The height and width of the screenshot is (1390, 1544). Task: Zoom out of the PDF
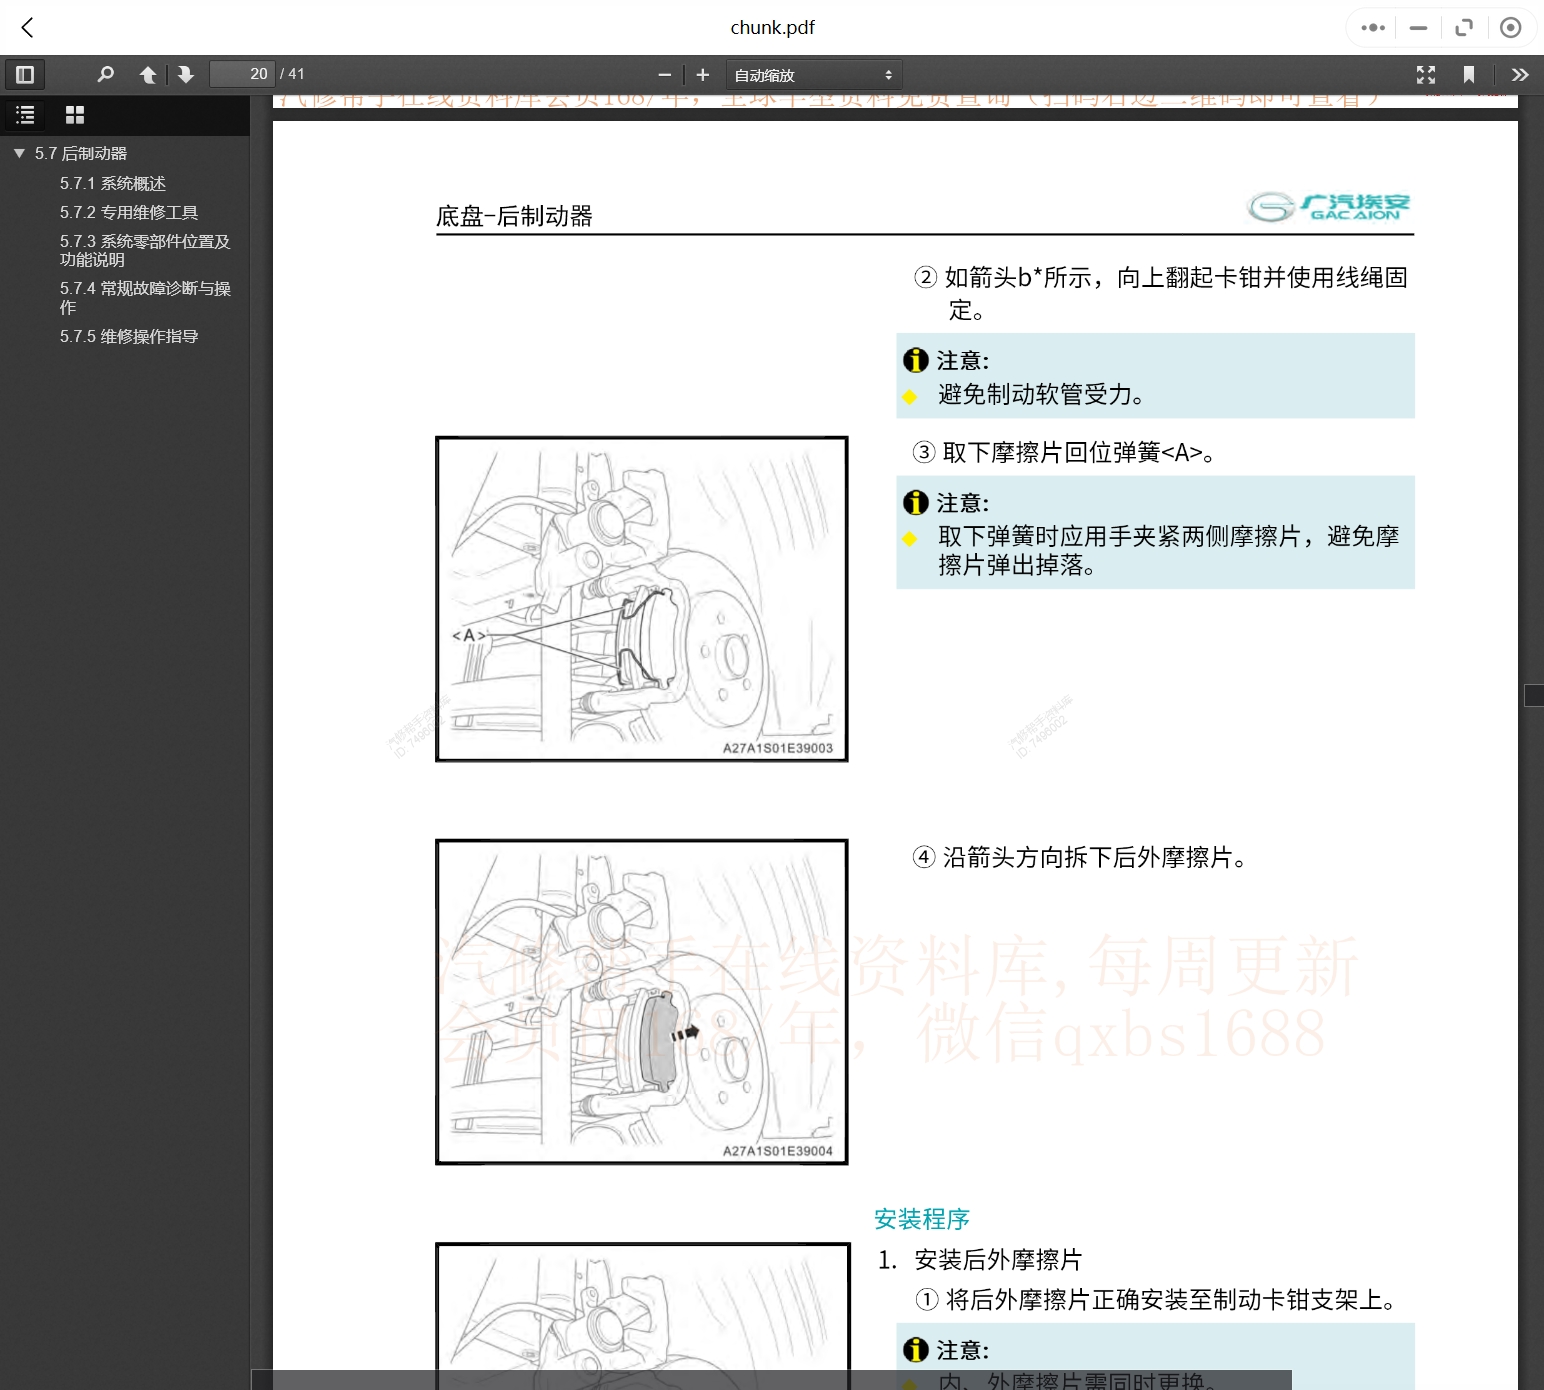pyautogui.click(x=664, y=74)
